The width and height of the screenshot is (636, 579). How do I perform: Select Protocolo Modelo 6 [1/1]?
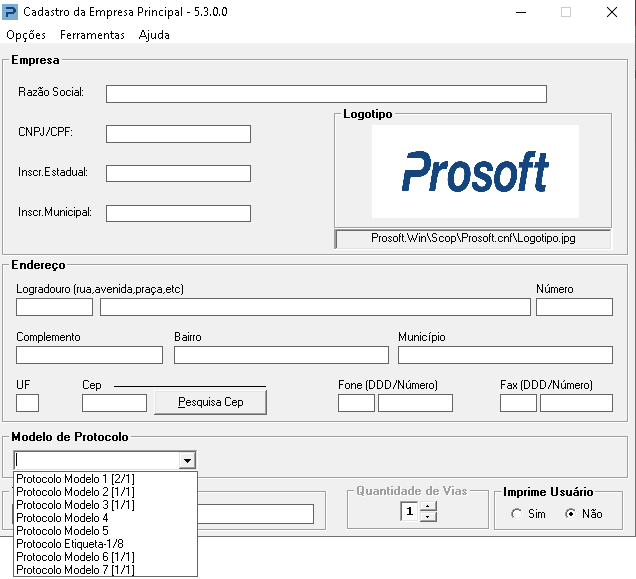tap(105, 557)
